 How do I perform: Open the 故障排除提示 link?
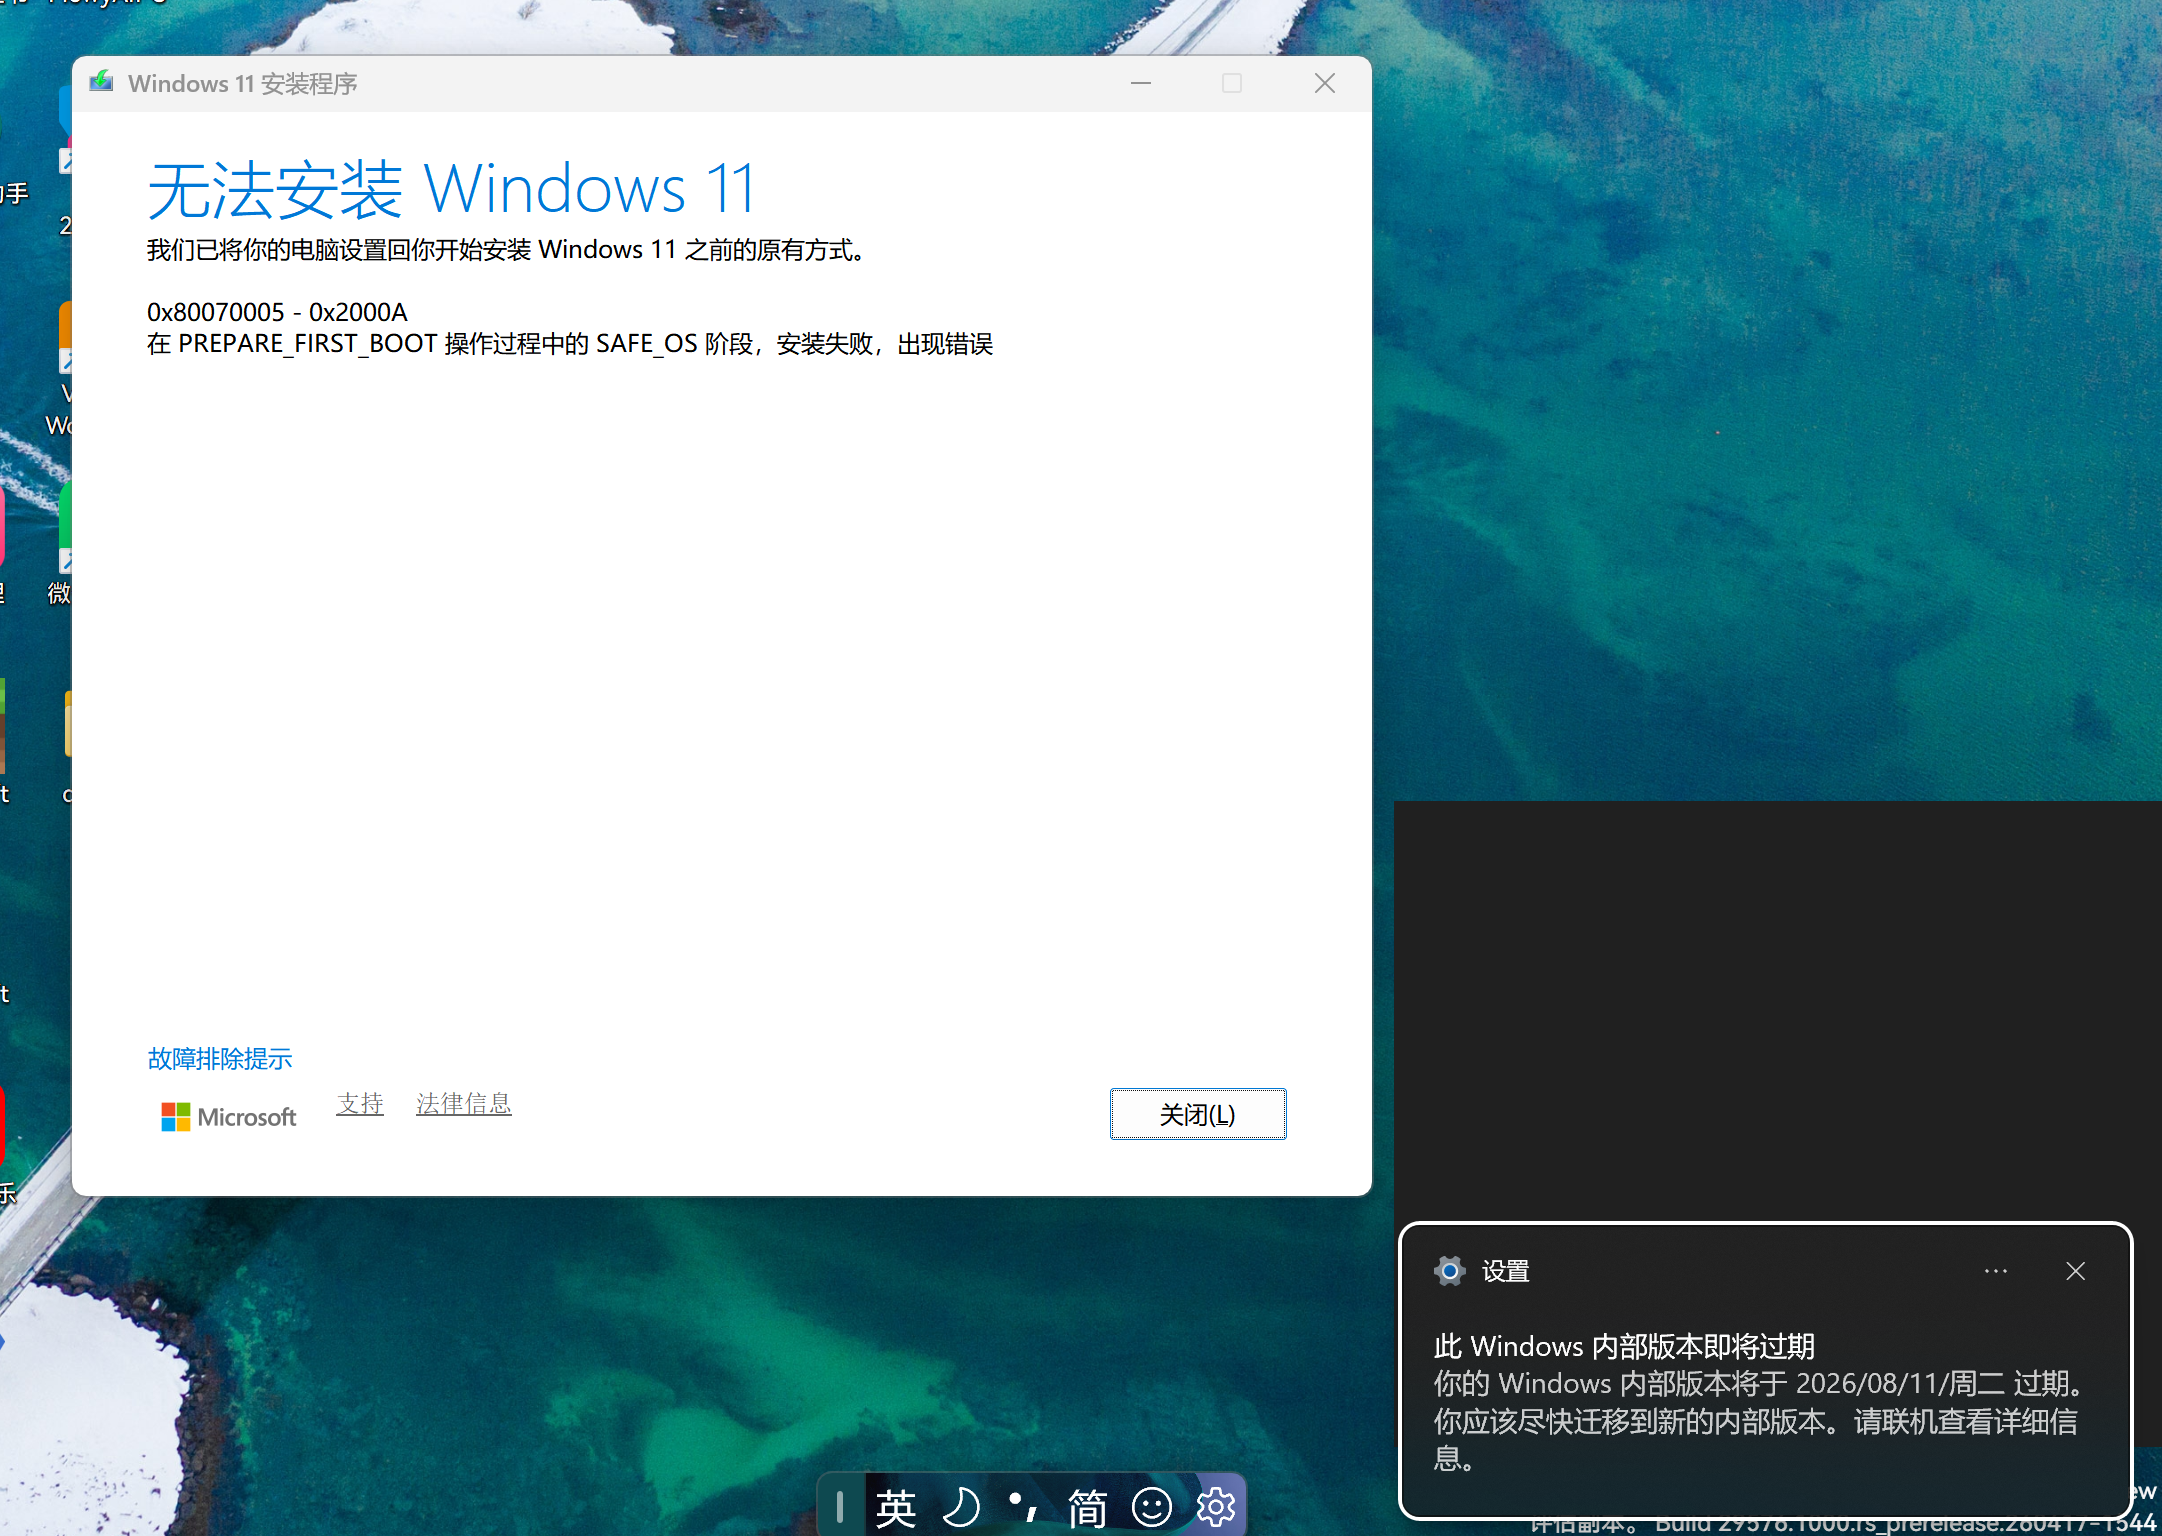(x=220, y=1059)
